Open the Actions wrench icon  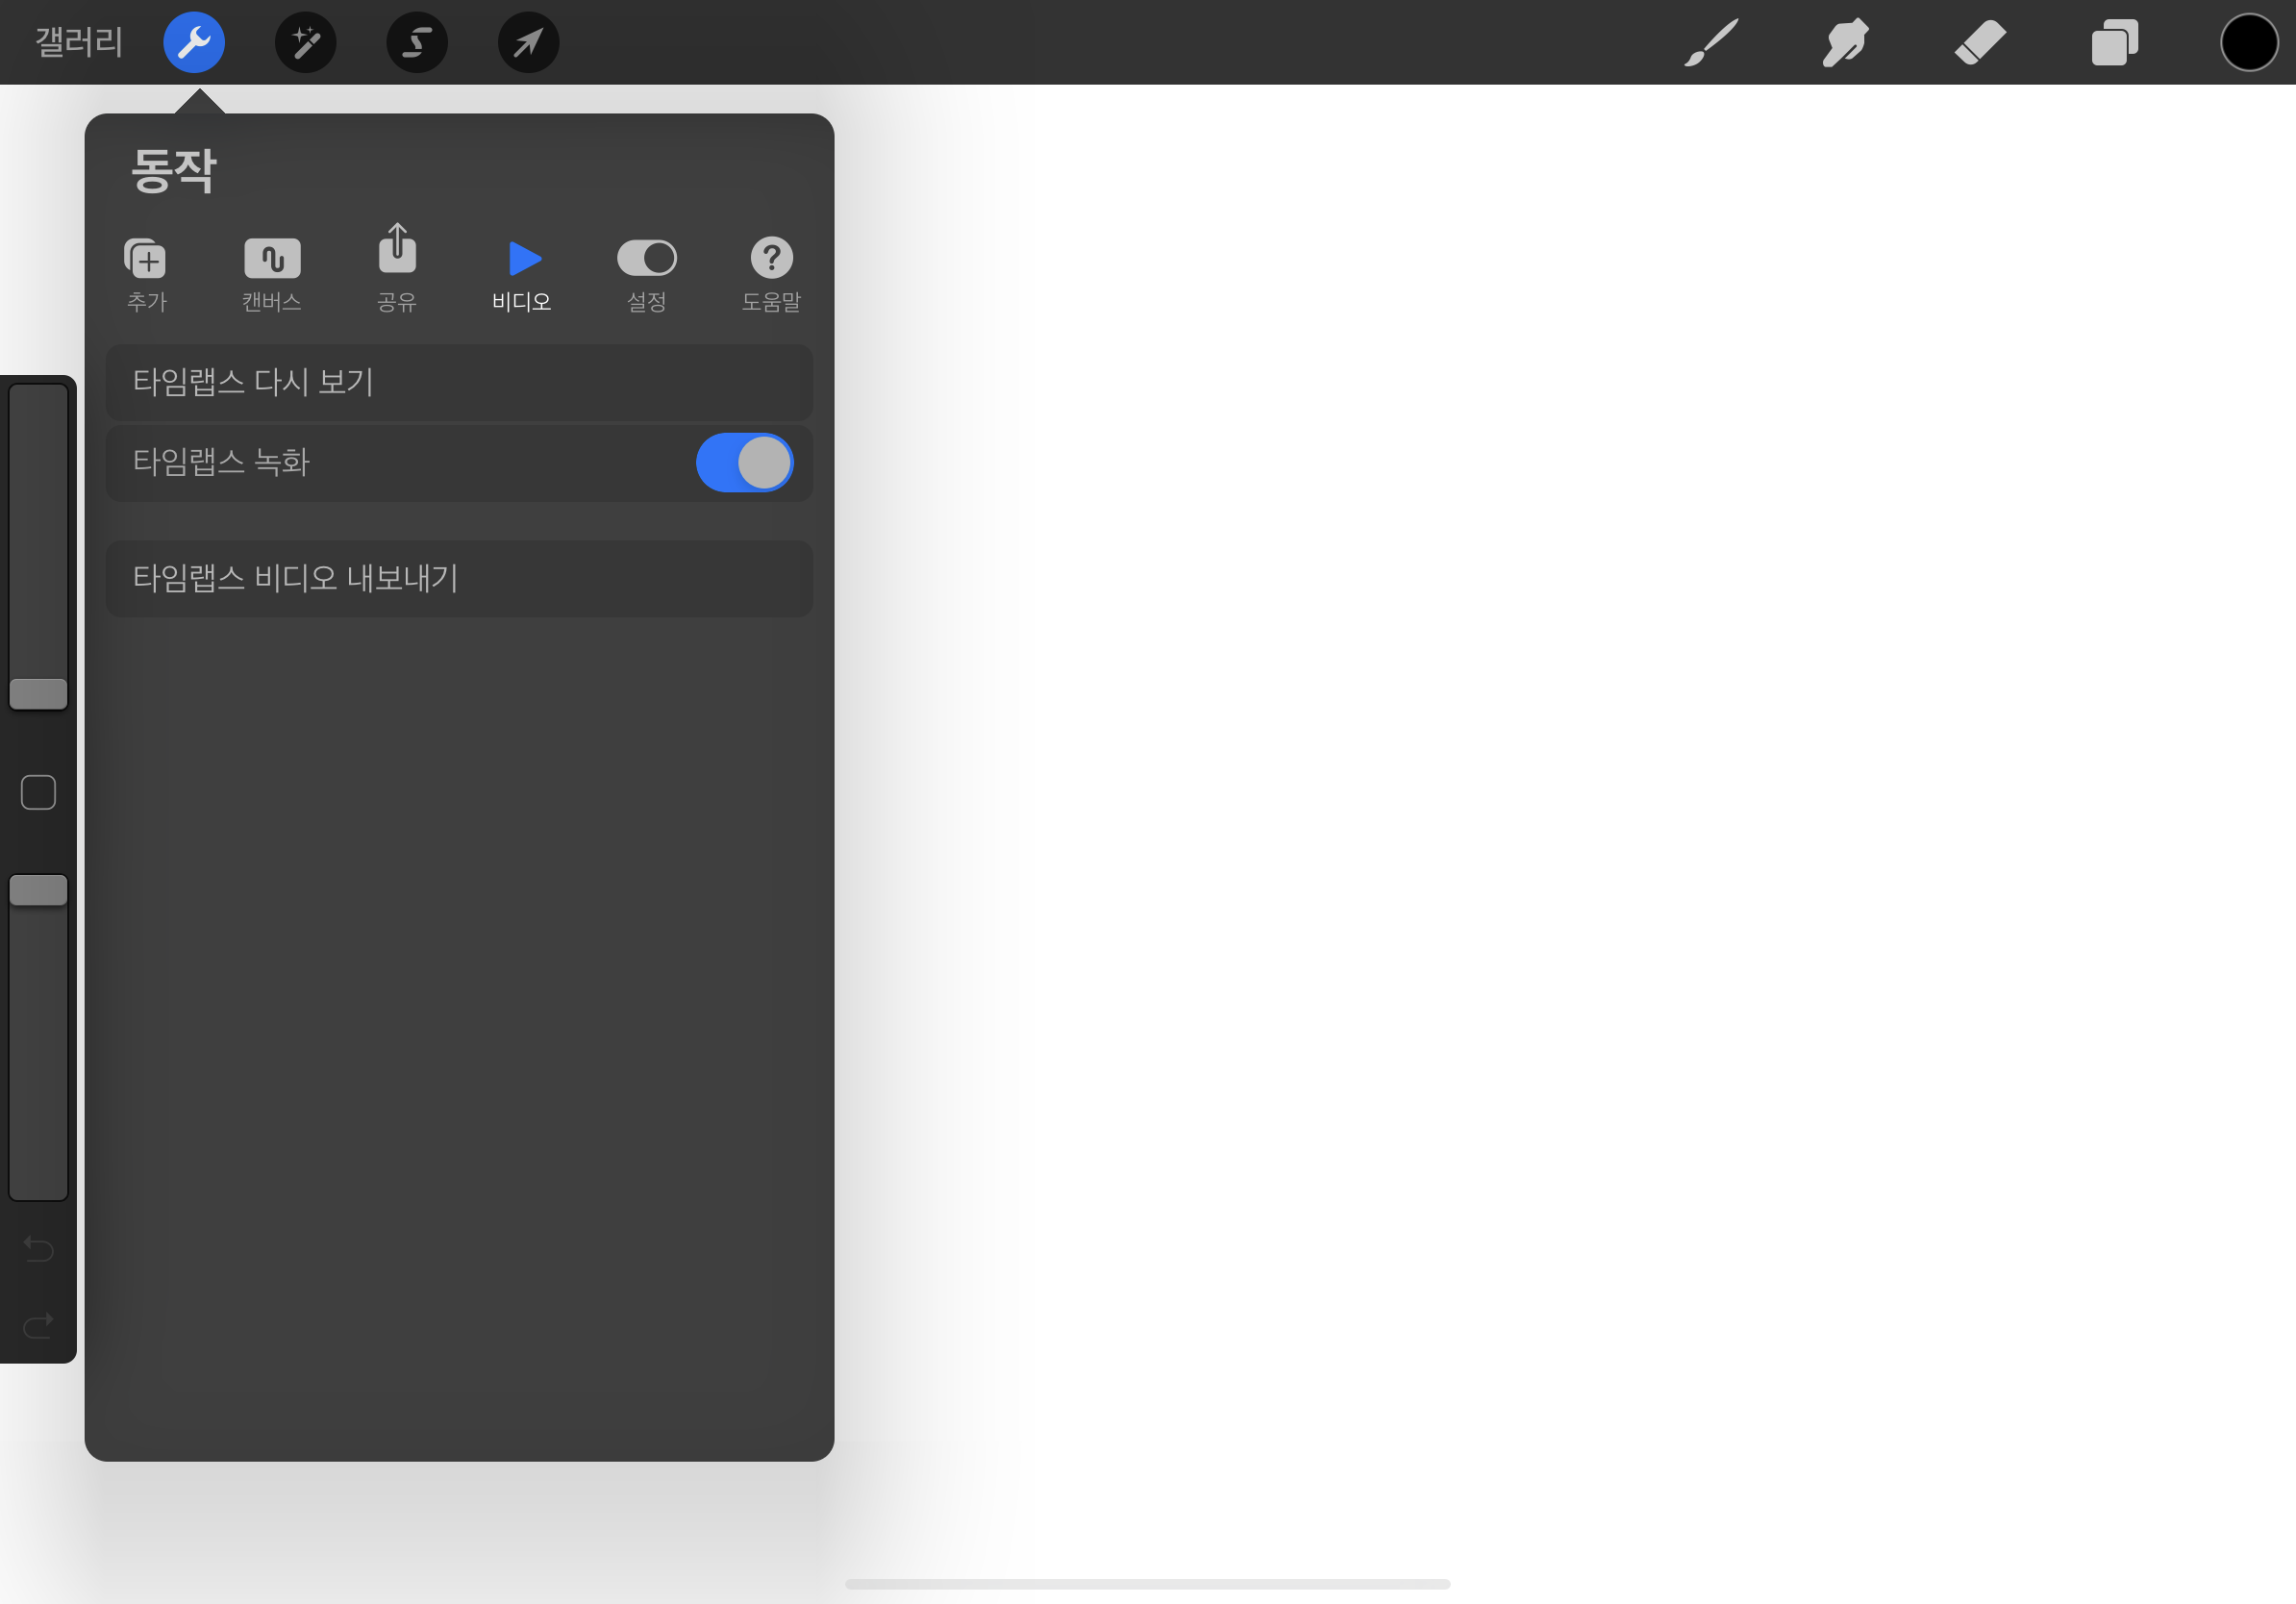click(194, 42)
